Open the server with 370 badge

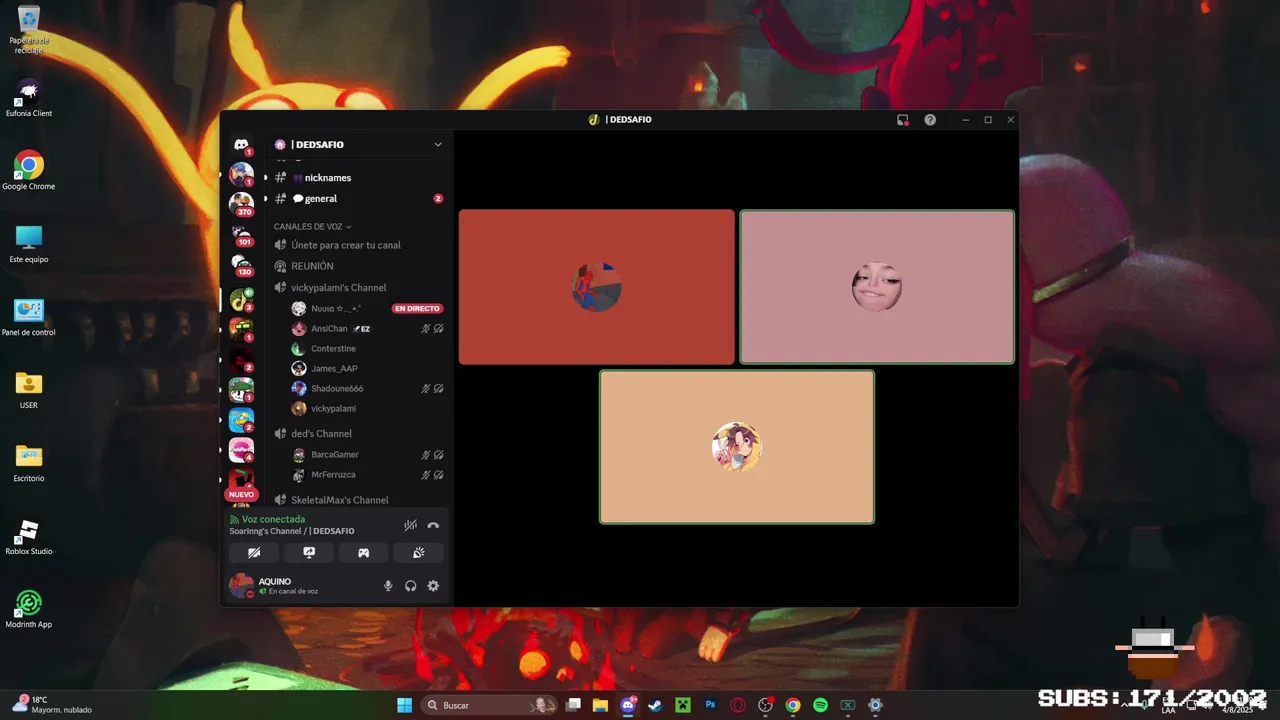[241, 203]
